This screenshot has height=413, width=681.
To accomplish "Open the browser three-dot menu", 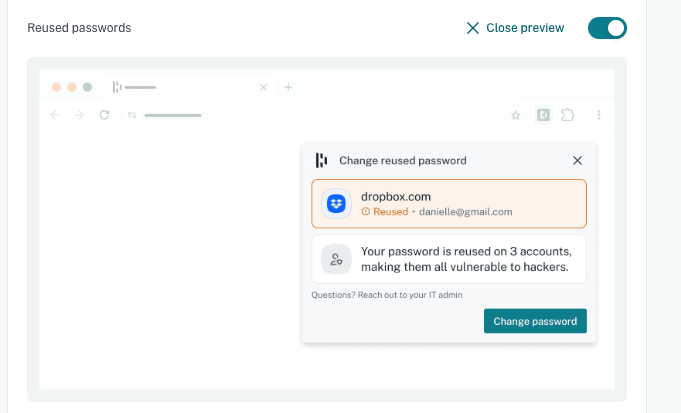I will click(x=599, y=115).
